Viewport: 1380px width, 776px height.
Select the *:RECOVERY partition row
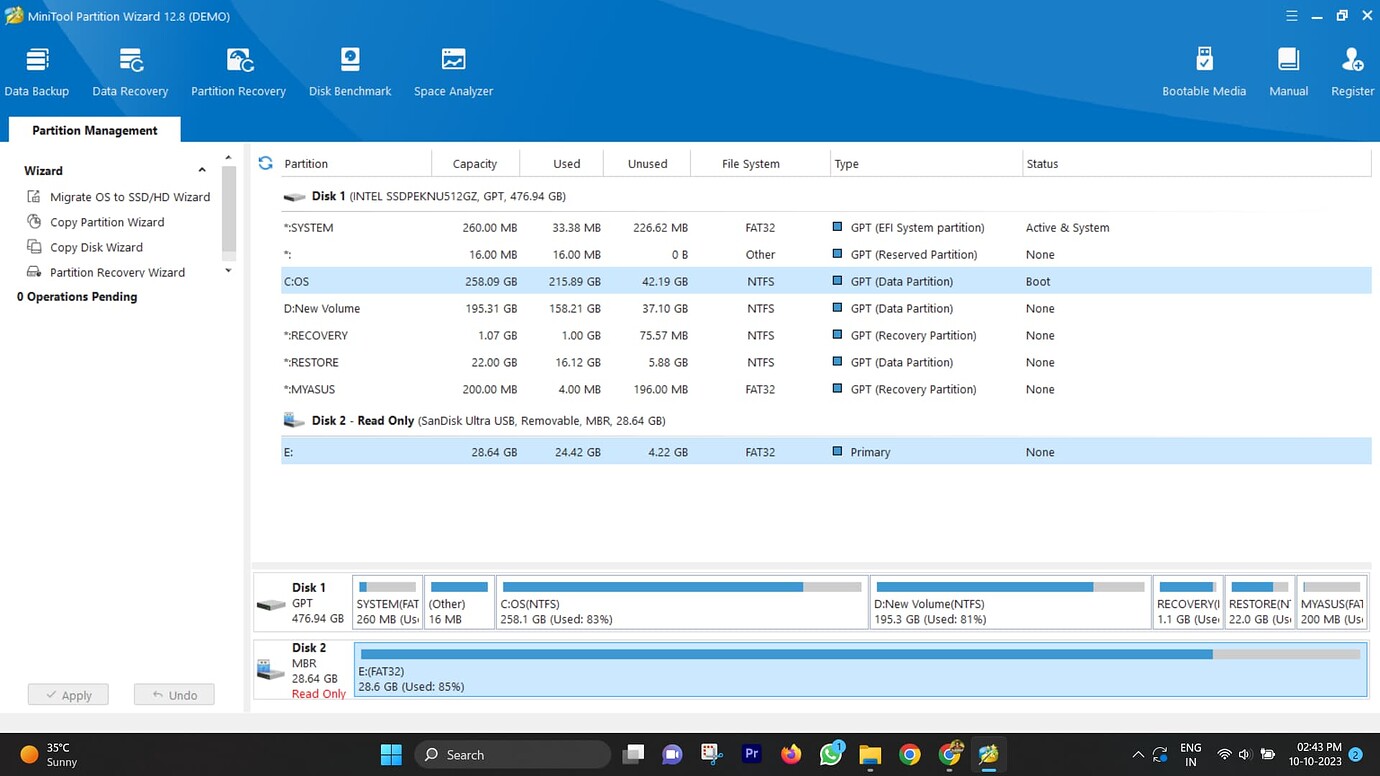tap(826, 335)
